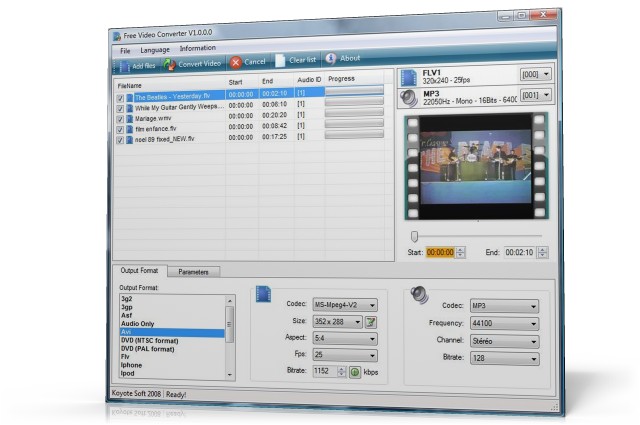Click the Add files toolbar icon
This screenshot has height=425, width=640.
[124, 65]
